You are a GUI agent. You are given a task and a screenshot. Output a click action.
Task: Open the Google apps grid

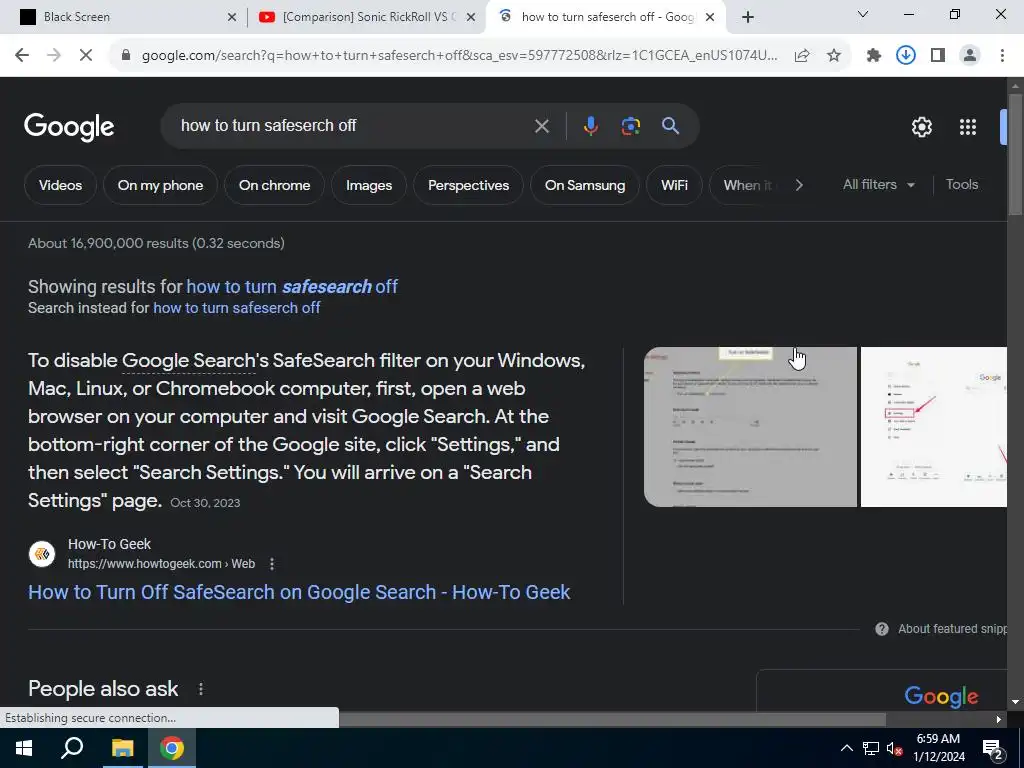(968, 127)
